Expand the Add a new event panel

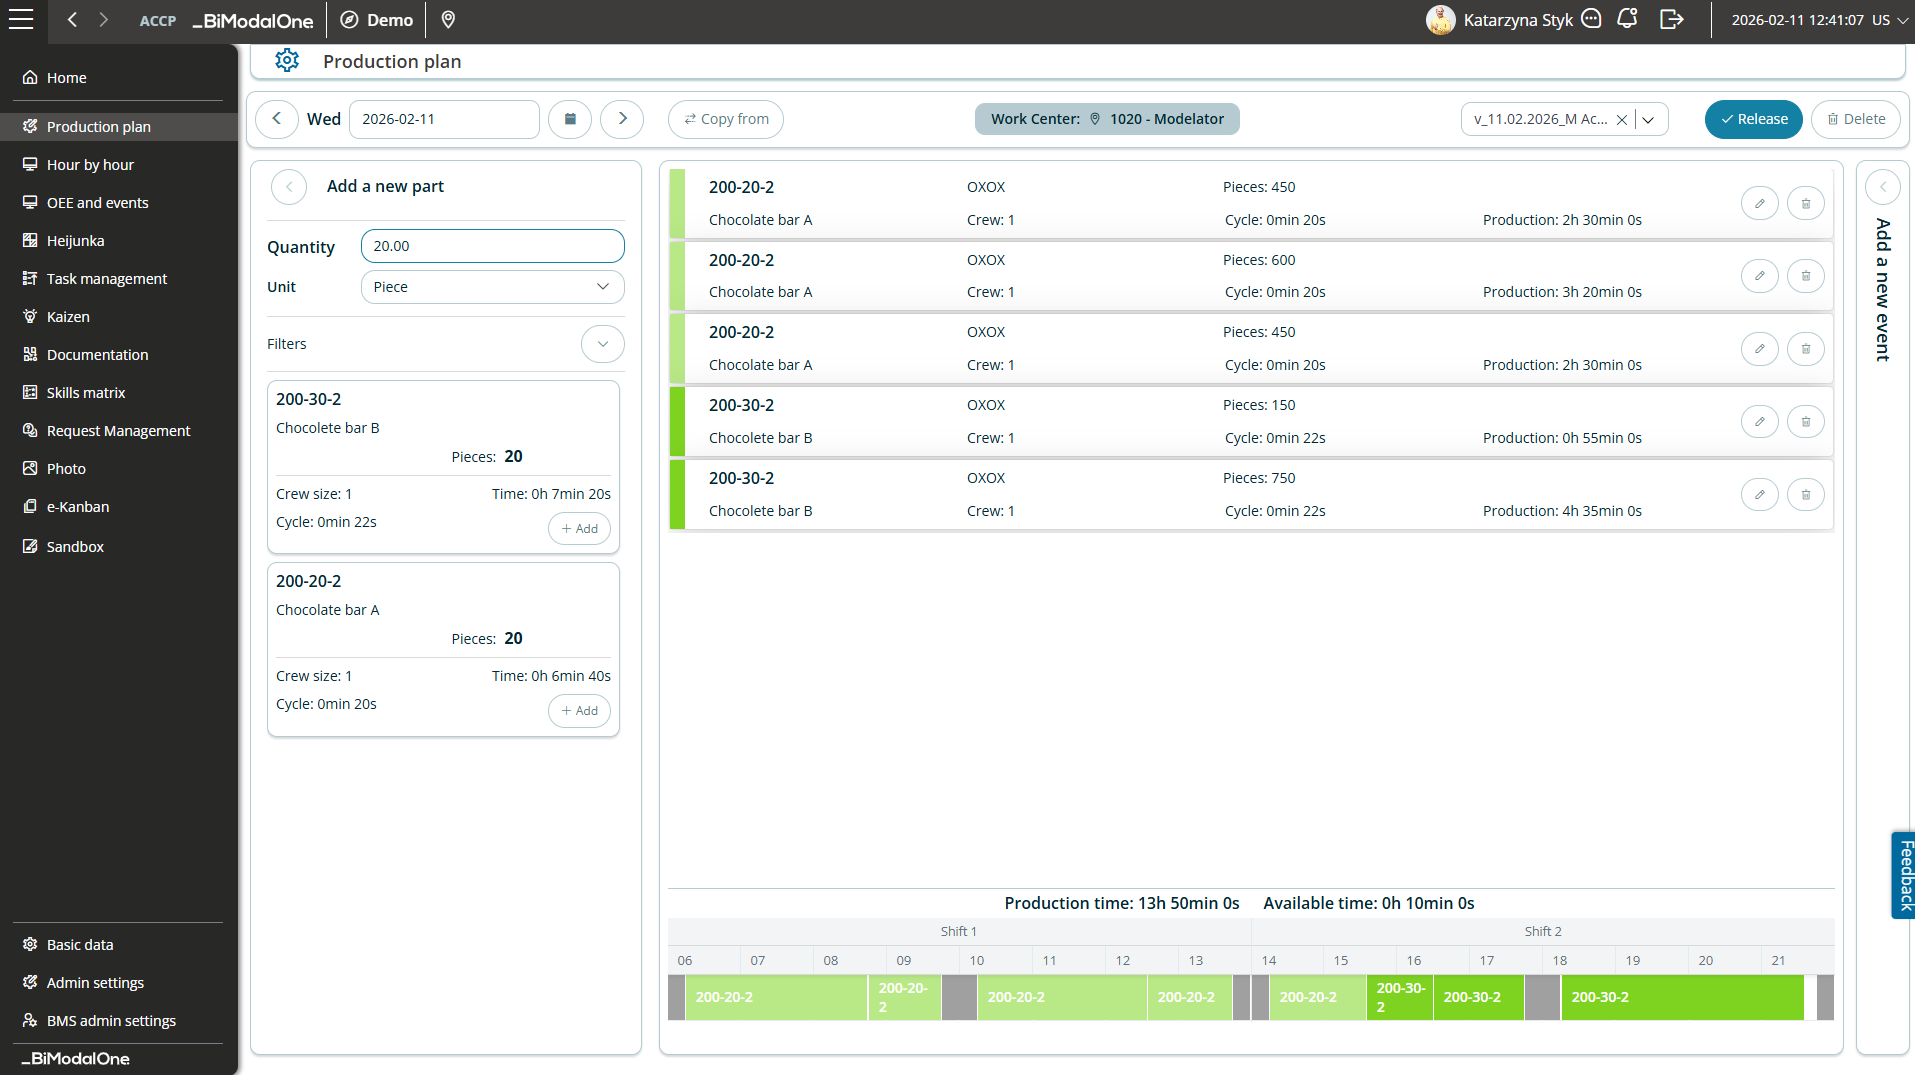[1882, 187]
